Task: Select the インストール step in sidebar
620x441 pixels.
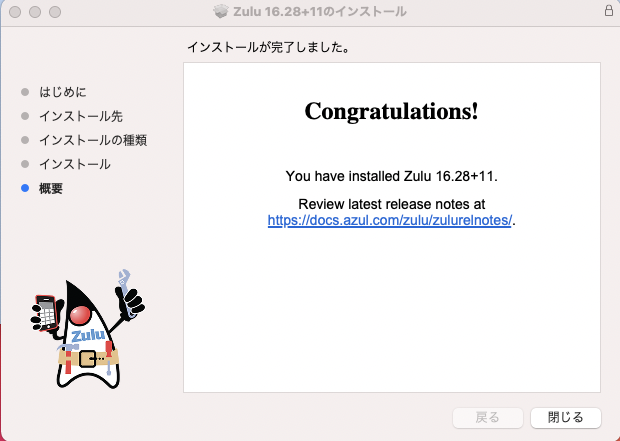Action: (75, 164)
